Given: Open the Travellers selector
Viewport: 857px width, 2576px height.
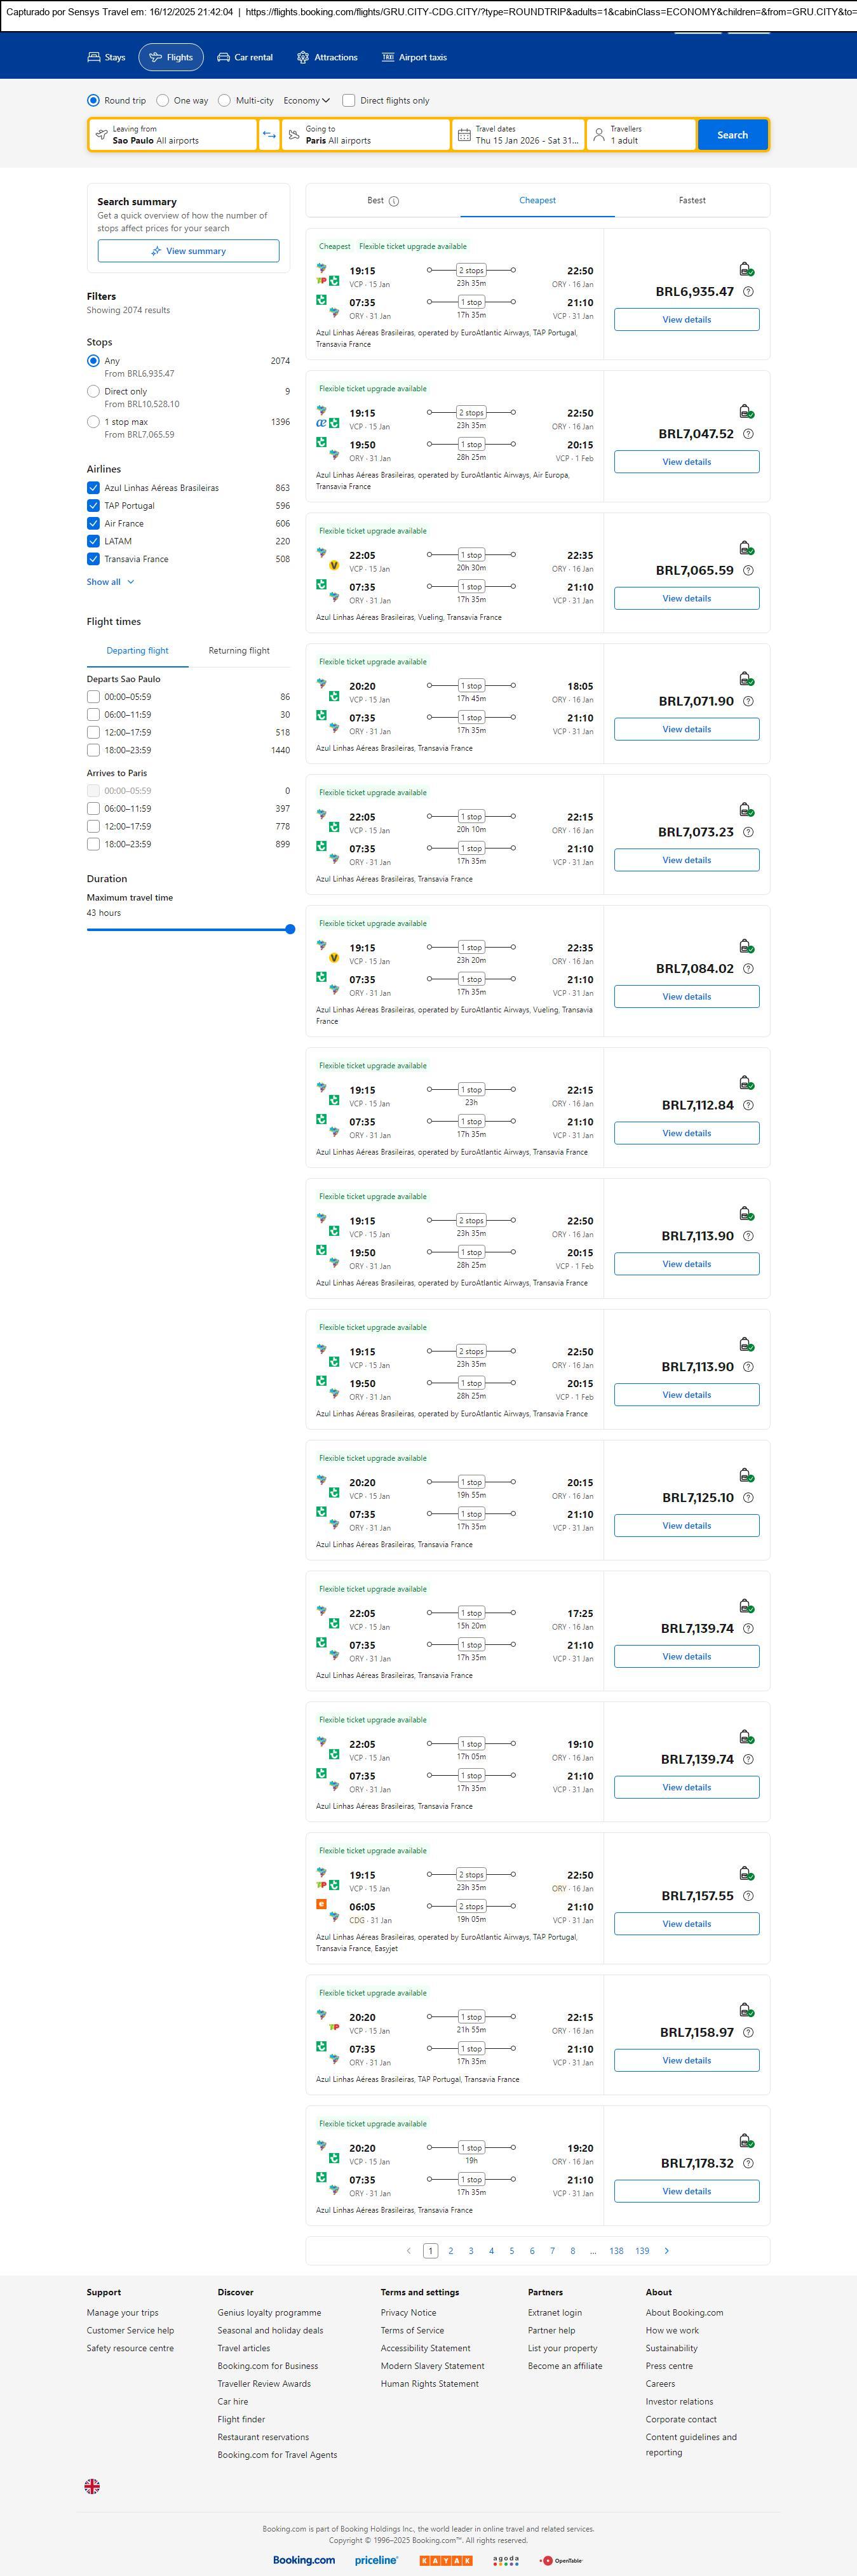Looking at the screenshot, I should point(641,135).
